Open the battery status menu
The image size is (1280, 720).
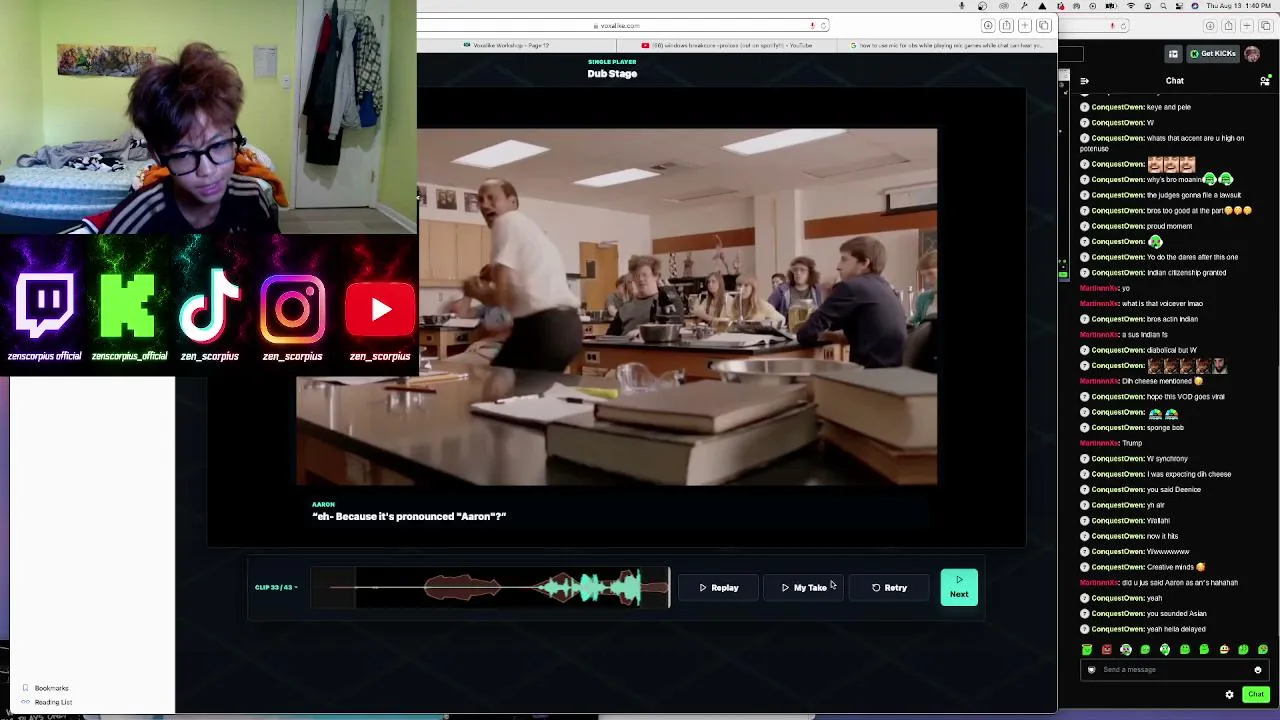pos(1112,6)
